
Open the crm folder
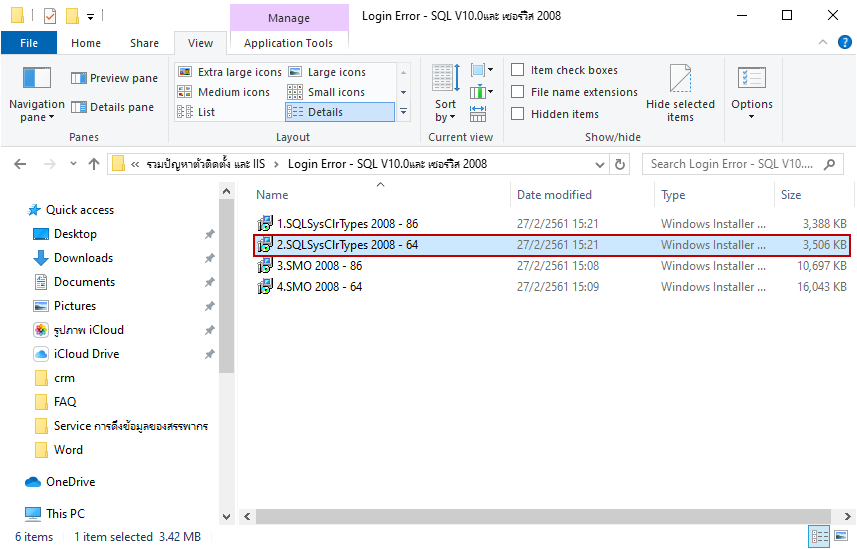[x=55, y=378]
